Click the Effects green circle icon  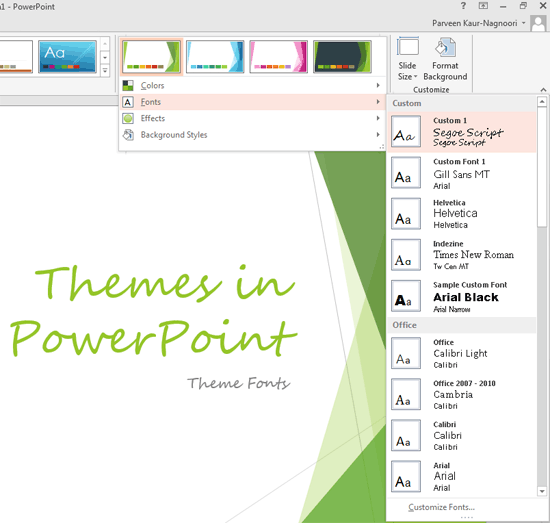(x=128, y=119)
